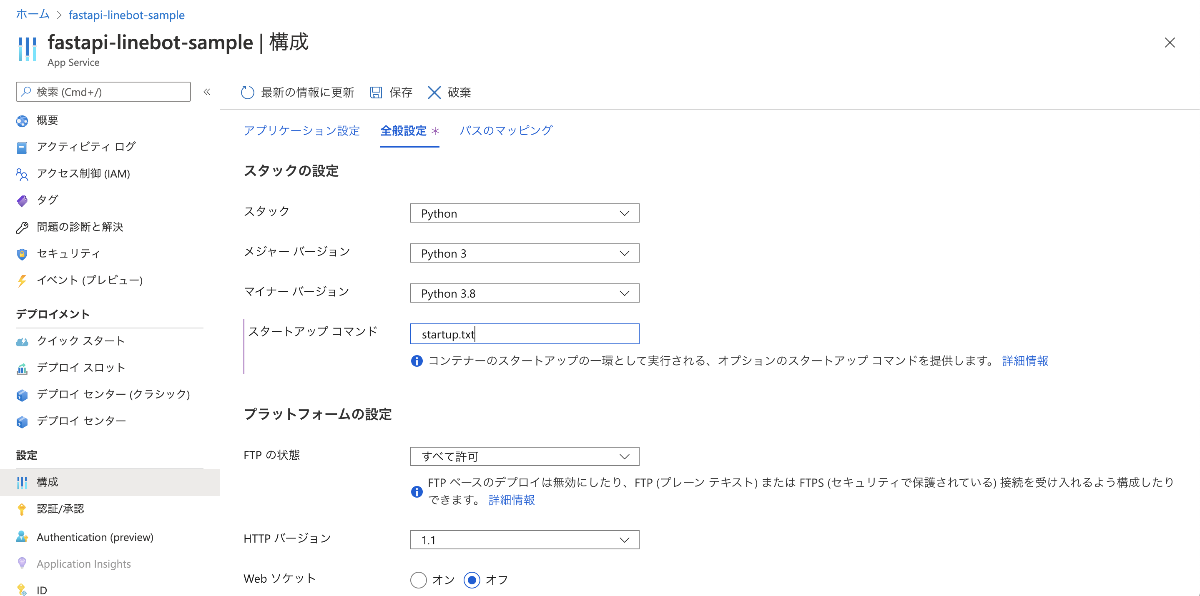1200x596 pixels.
Task: Click the 保存 save disk icon
Action: 376,92
